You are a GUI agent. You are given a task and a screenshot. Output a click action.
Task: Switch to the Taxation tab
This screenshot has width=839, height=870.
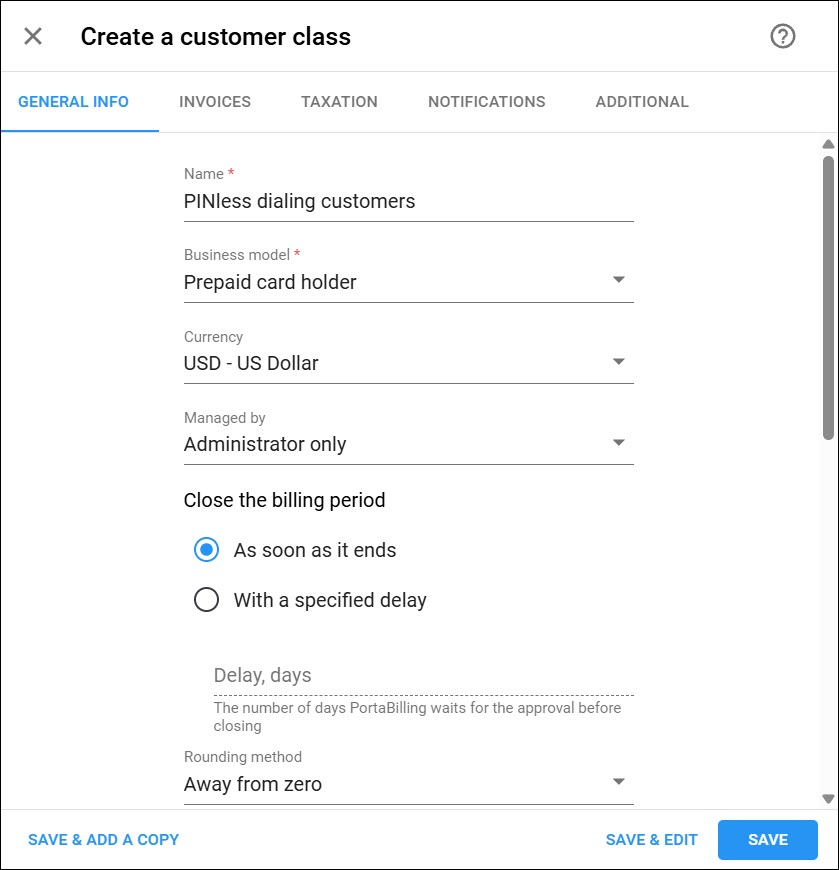click(339, 102)
